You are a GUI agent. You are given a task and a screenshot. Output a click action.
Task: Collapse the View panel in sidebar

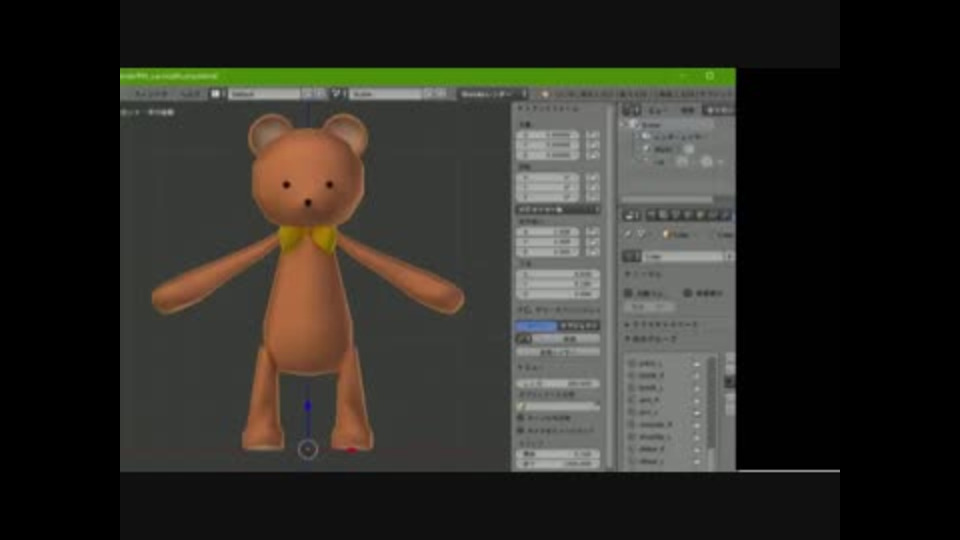(x=530, y=369)
